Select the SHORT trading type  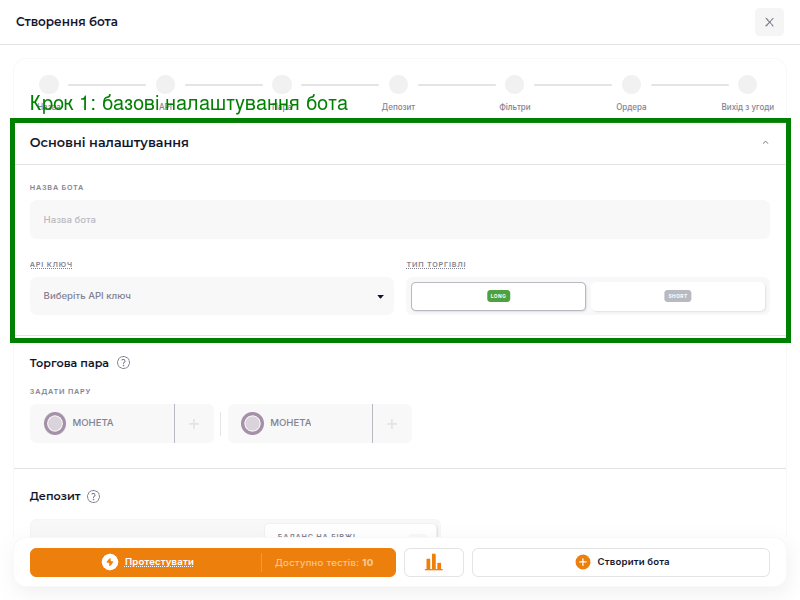(x=678, y=296)
